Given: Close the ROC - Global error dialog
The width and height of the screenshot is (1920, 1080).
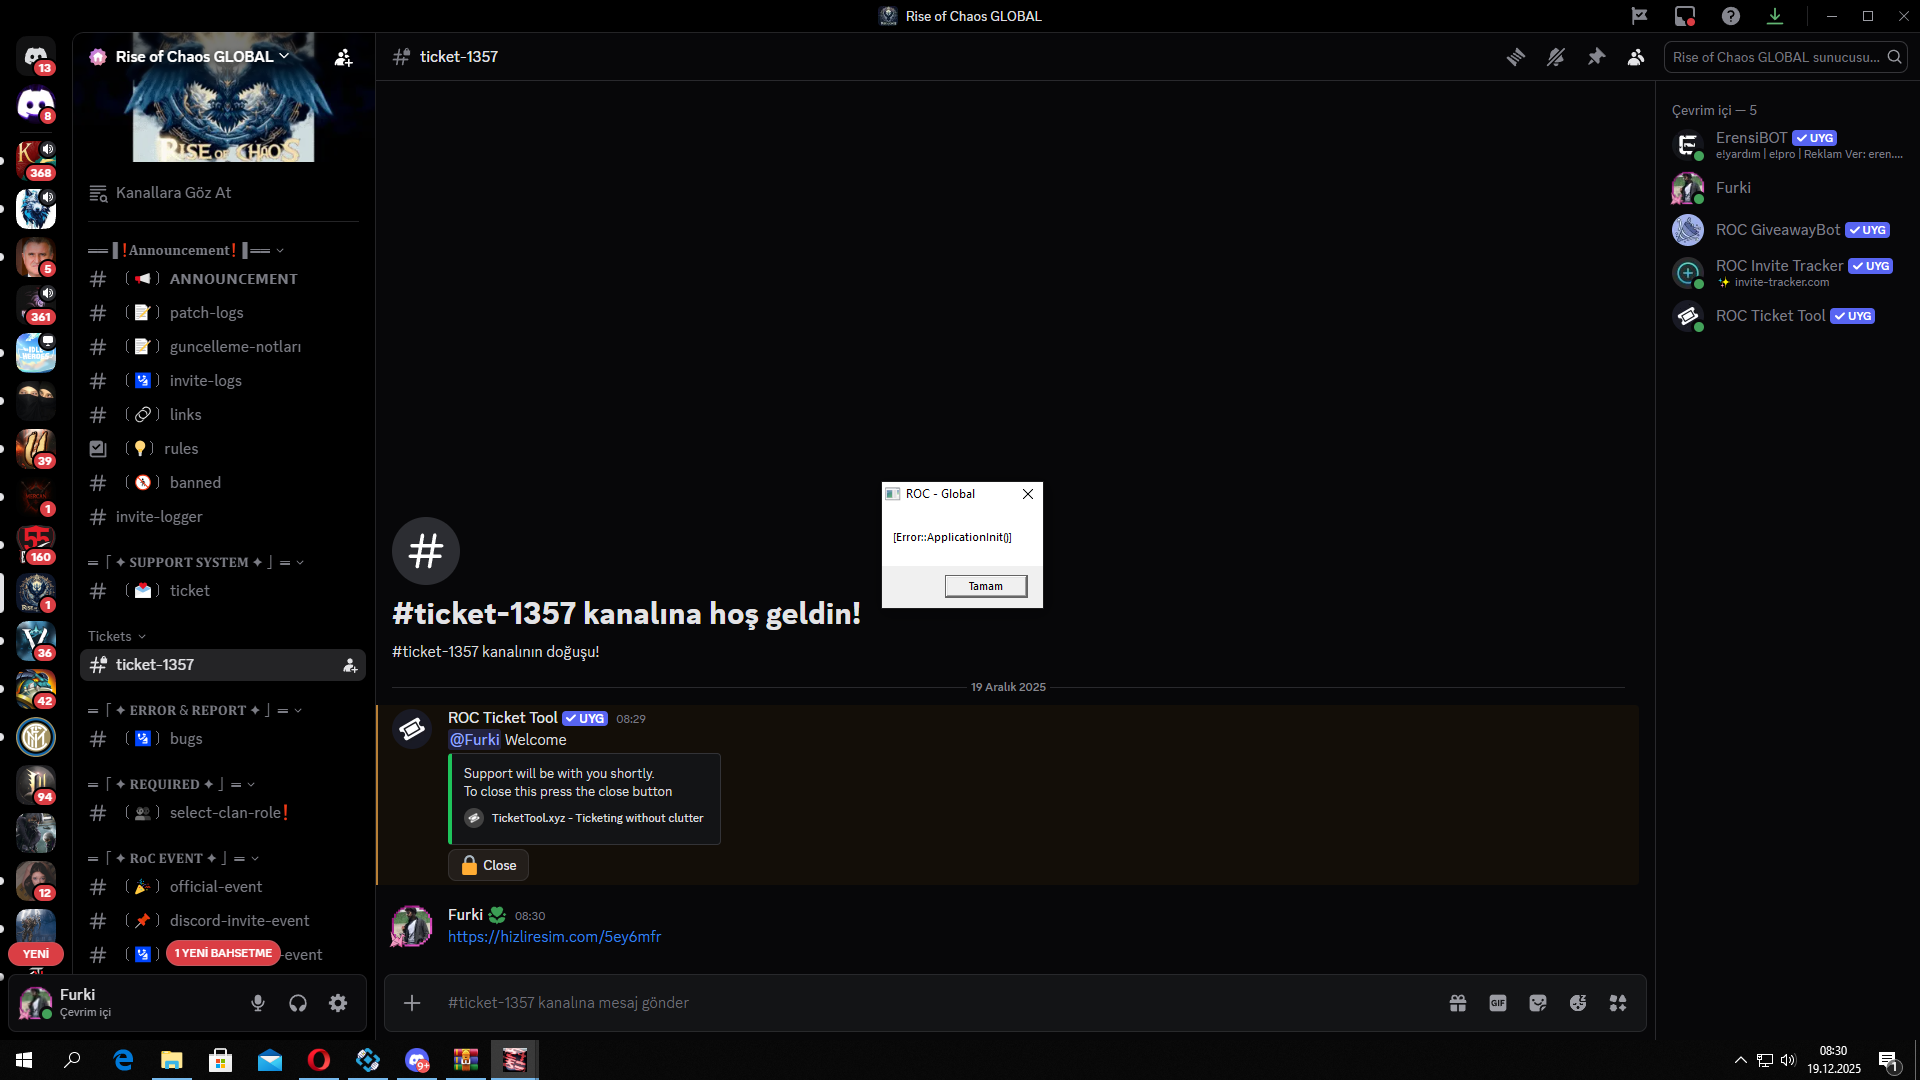Looking at the screenshot, I should coord(1028,494).
